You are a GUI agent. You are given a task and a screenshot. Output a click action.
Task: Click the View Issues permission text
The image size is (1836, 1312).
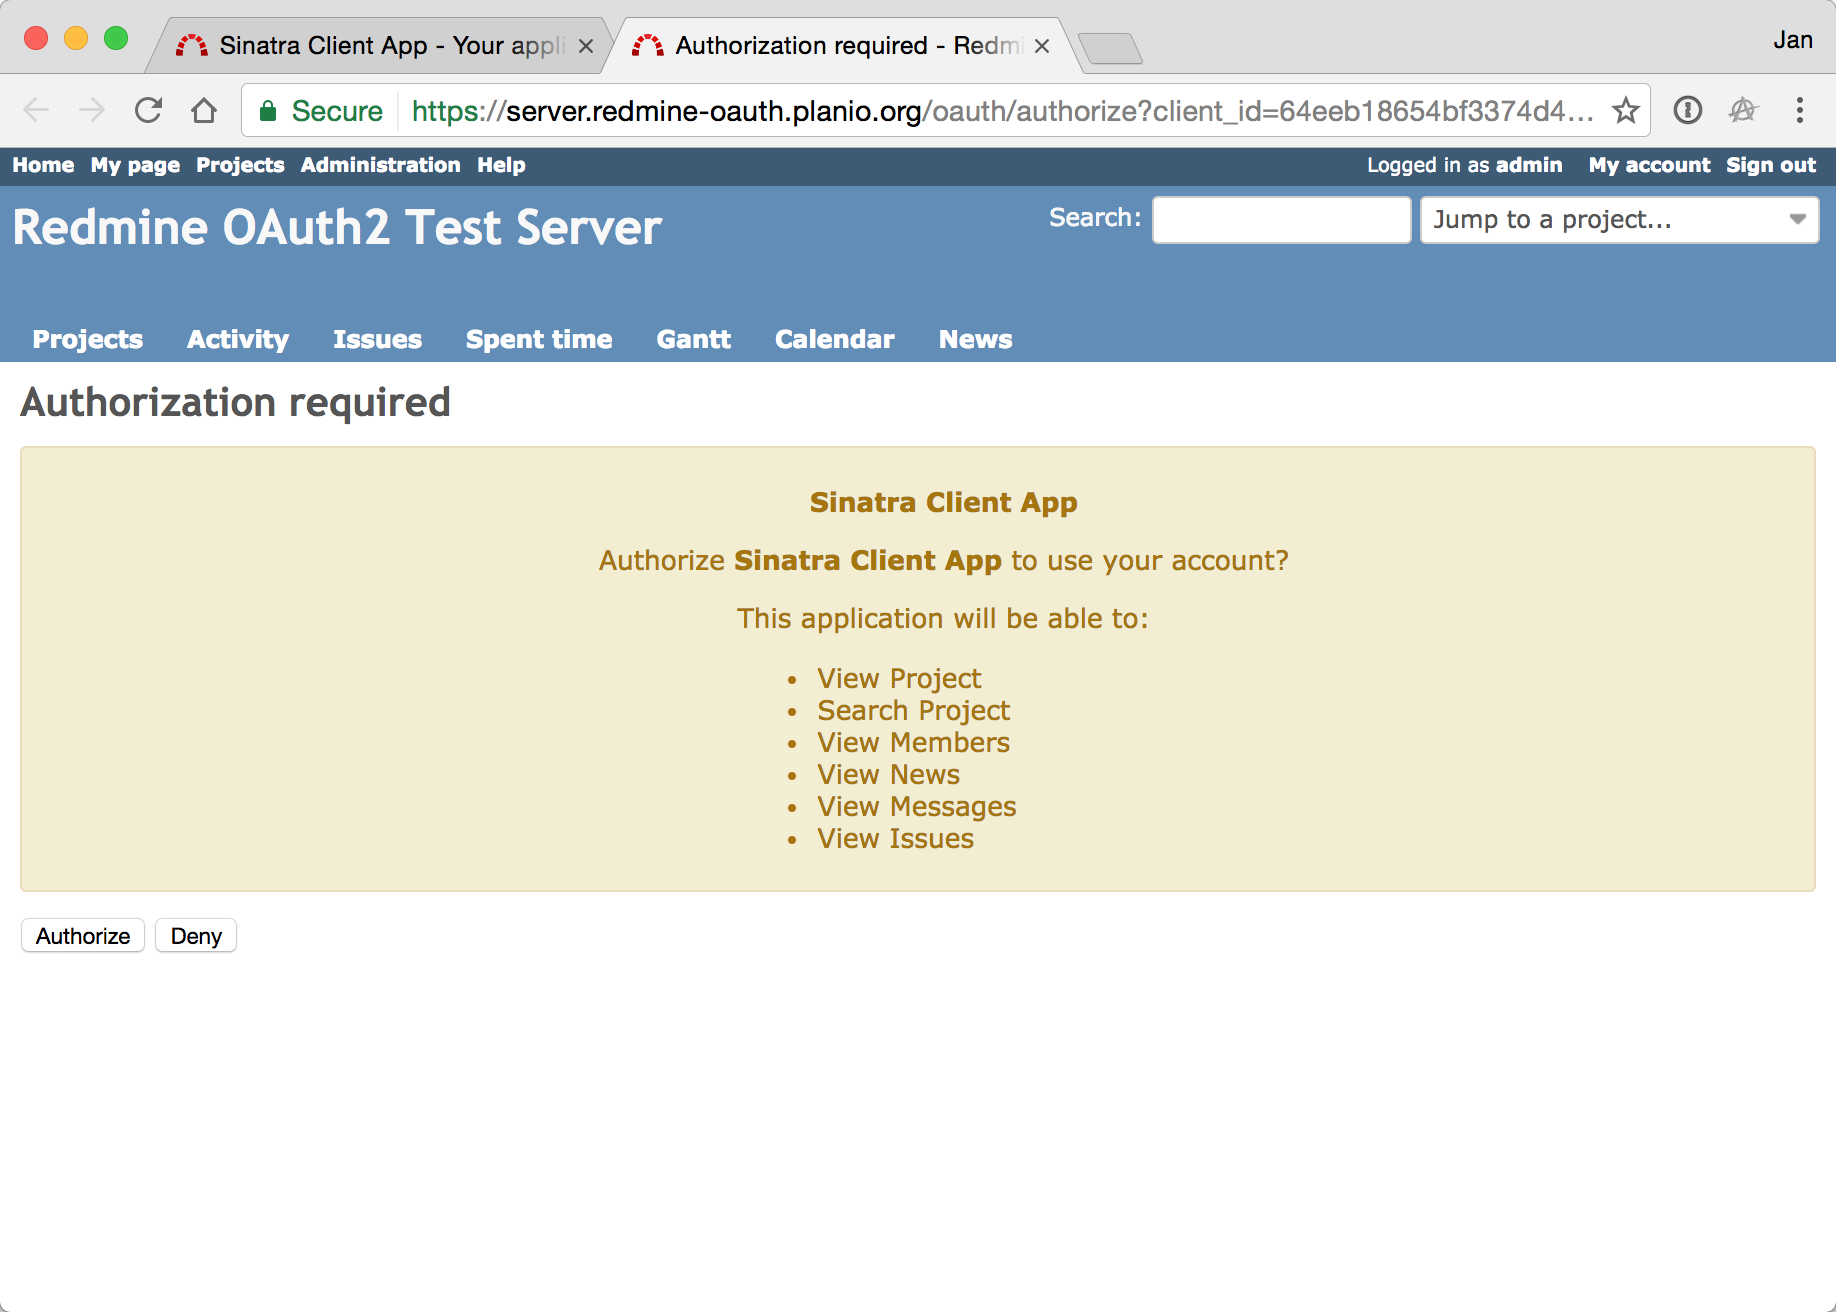[895, 838]
